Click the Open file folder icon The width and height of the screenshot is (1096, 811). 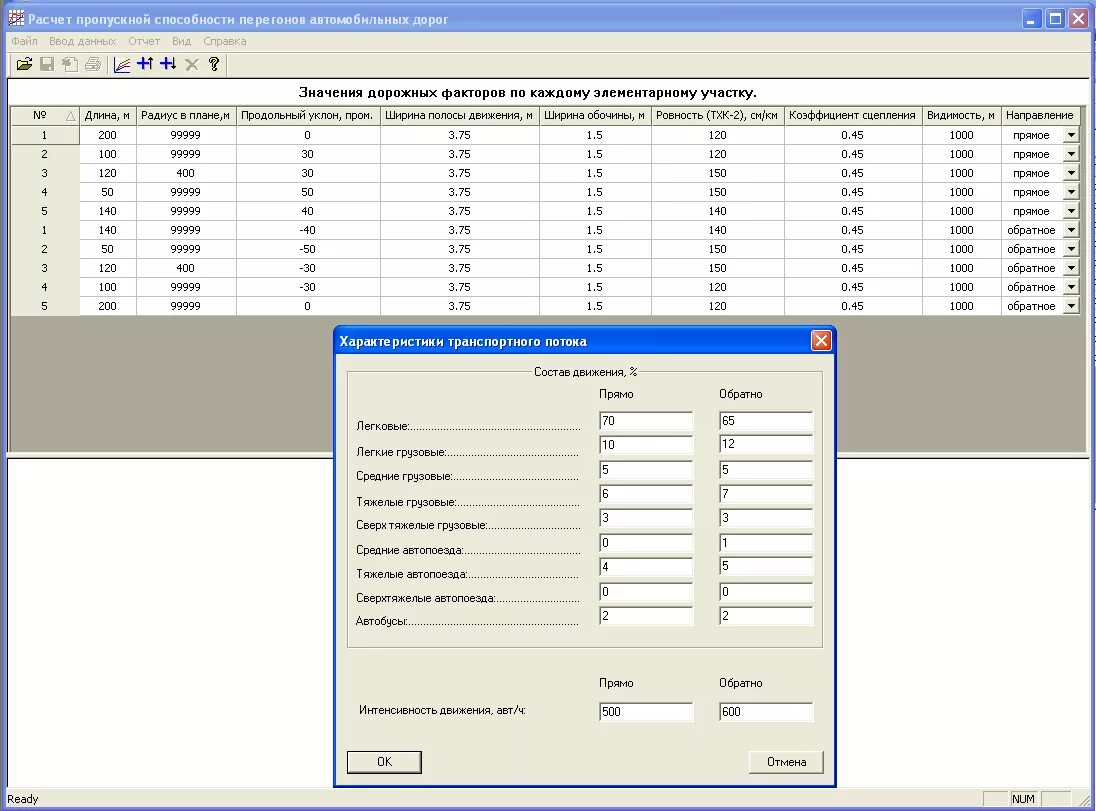(24, 64)
